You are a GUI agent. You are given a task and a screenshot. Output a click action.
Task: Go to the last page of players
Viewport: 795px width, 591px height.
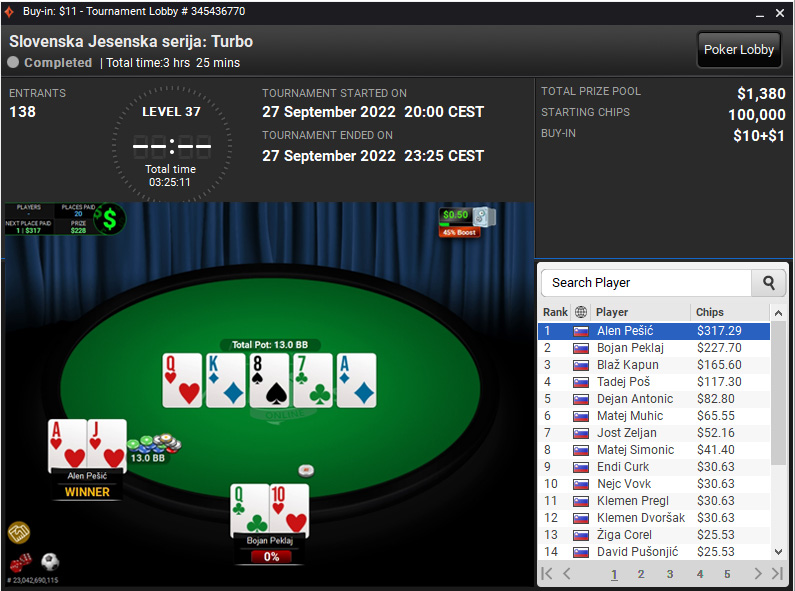click(x=777, y=573)
